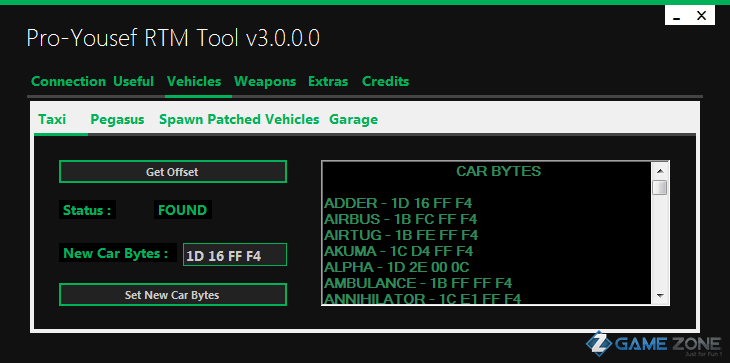The height and width of the screenshot is (363, 730).
Task: Click the Pro-Yousef RTM Tool v3.0.0.0 title
Action: tap(173, 38)
